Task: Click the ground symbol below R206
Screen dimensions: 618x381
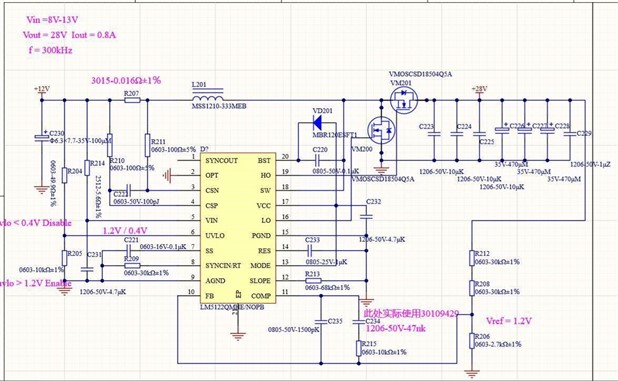Action: [472, 373]
